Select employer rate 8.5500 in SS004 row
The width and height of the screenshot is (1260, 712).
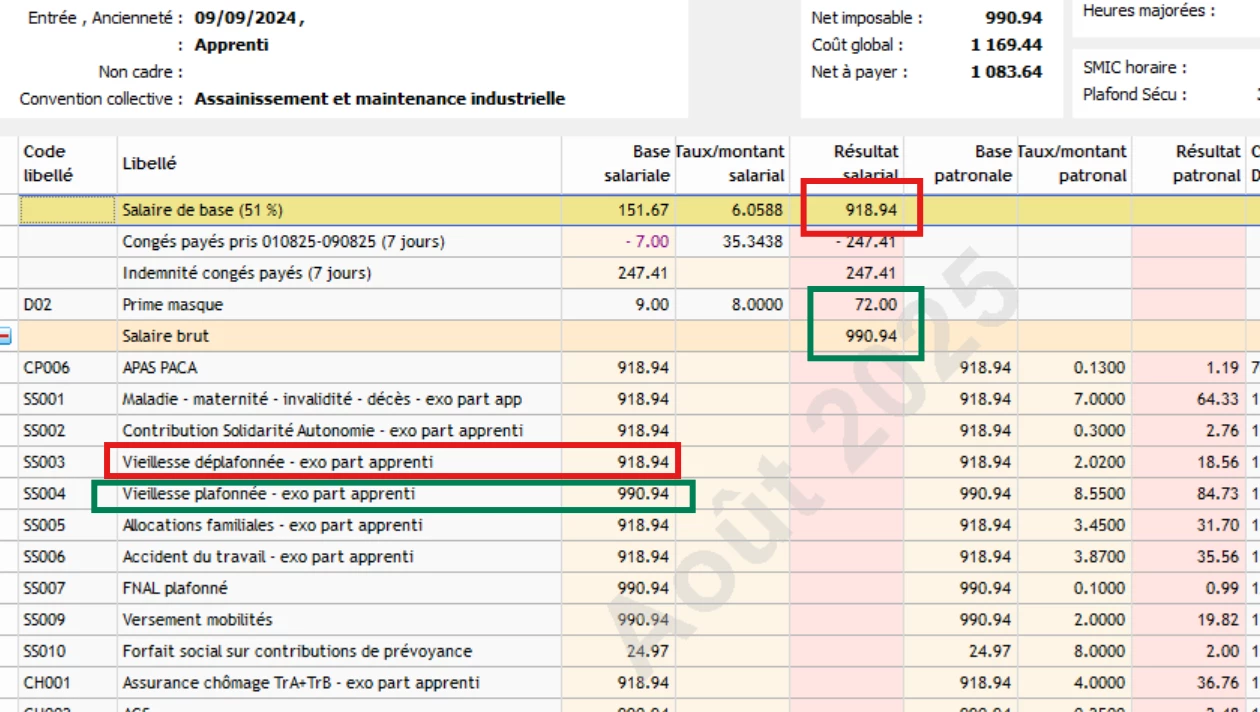(1099, 493)
